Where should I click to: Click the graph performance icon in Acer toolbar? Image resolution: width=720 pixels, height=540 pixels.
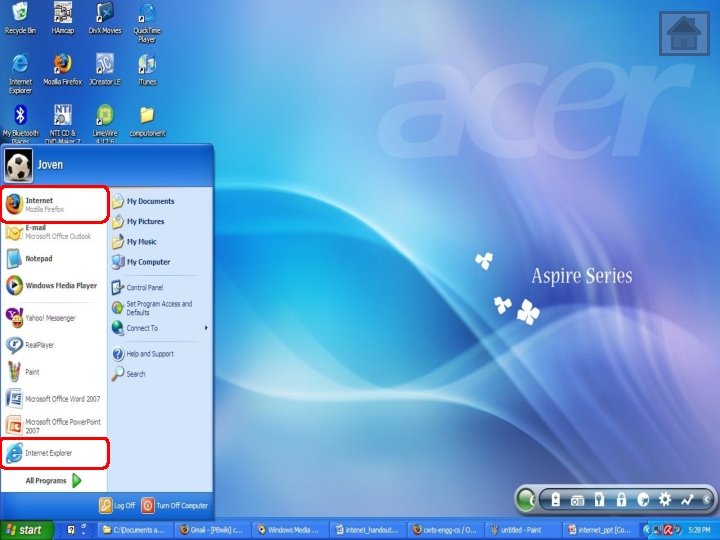tap(687, 499)
